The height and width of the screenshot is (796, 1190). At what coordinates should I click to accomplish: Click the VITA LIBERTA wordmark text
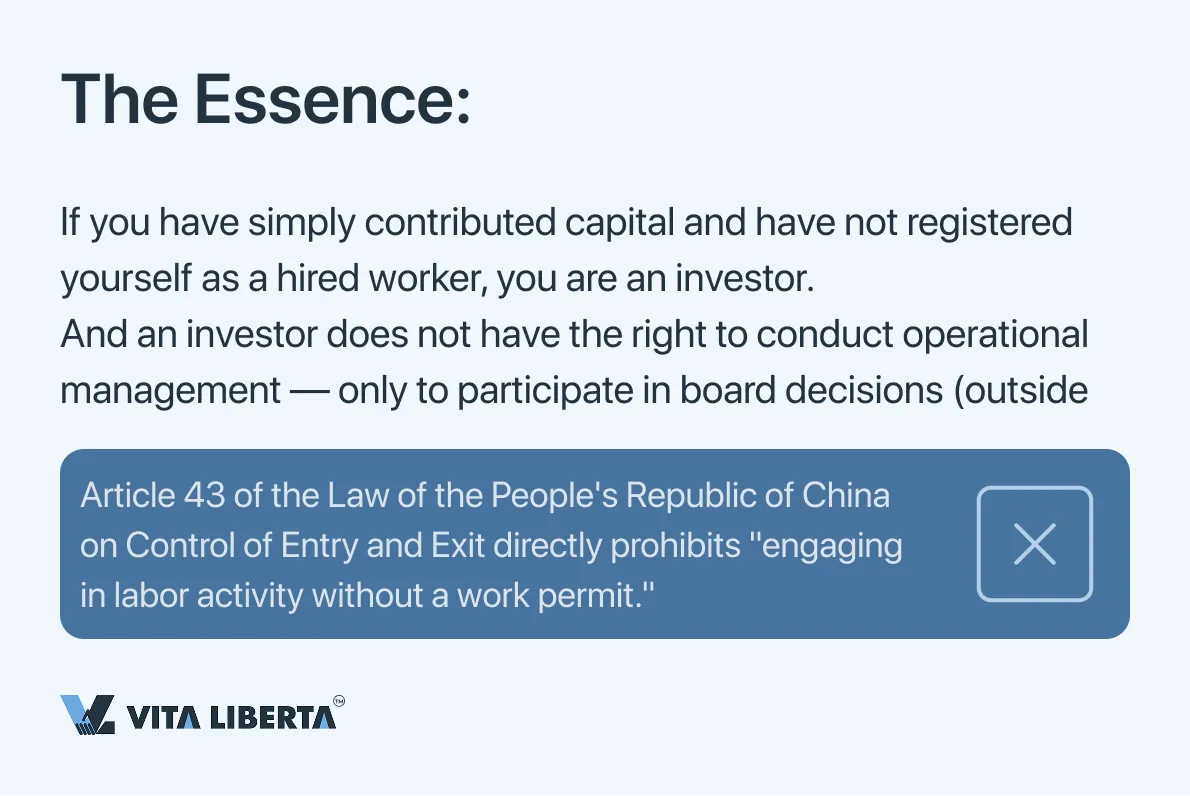[230, 717]
